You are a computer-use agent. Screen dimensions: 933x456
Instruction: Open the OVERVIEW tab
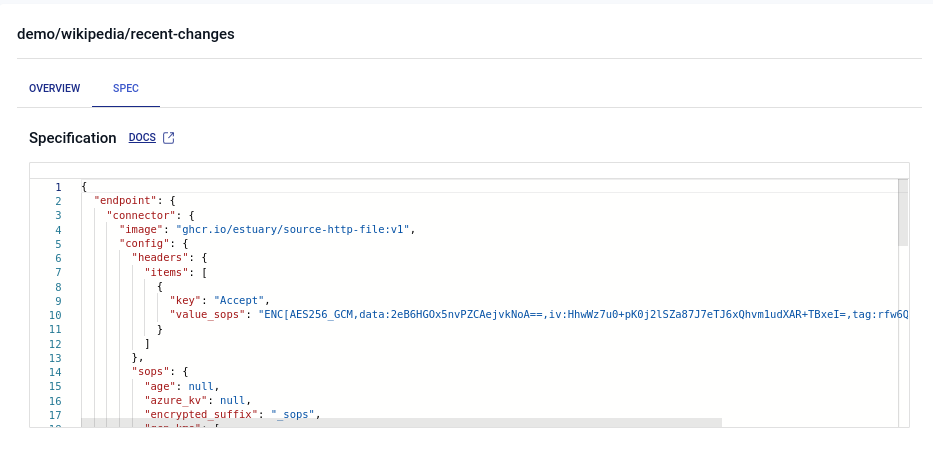tap(54, 88)
